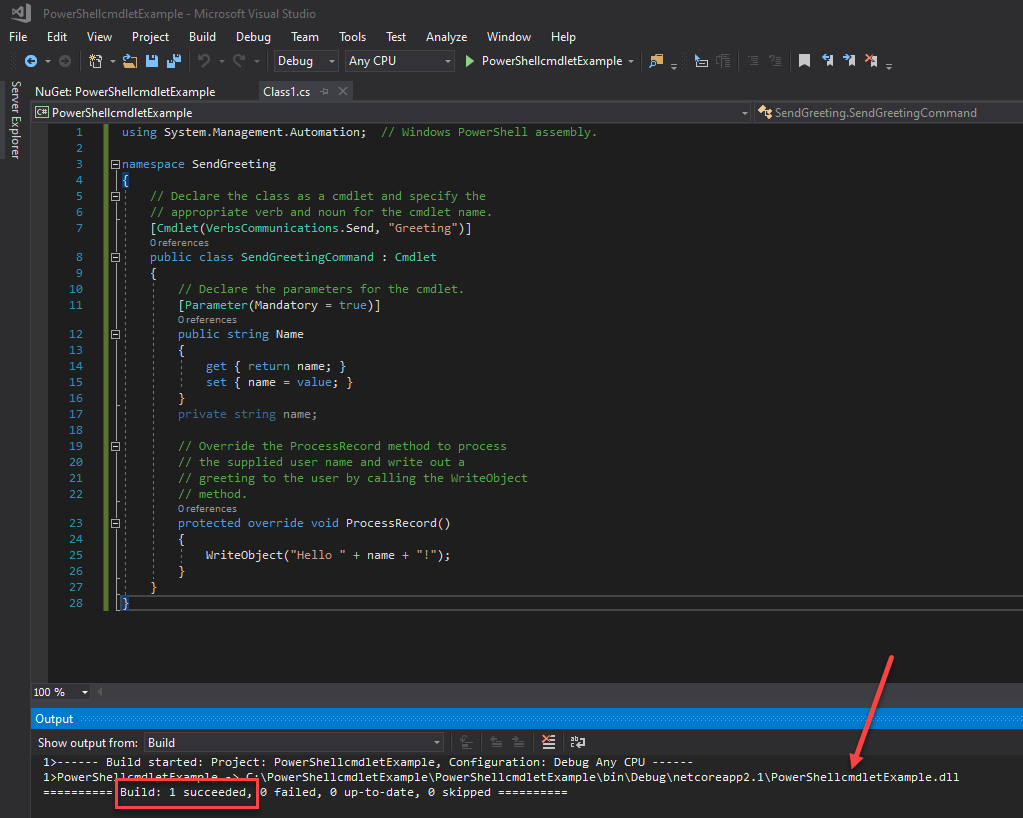The height and width of the screenshot is (818, 1023).
Task: Open the Debug menu
Action: [x=253, y=37]
